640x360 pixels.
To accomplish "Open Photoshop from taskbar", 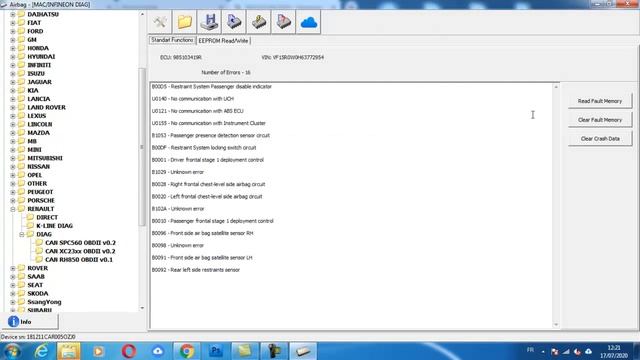I will coord(216,351).
